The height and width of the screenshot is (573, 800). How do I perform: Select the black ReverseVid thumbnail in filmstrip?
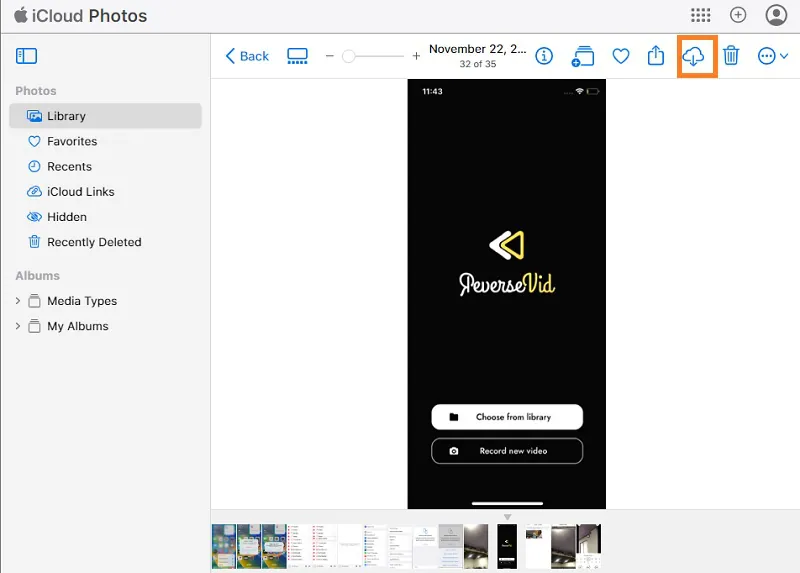tap(507, 546)
